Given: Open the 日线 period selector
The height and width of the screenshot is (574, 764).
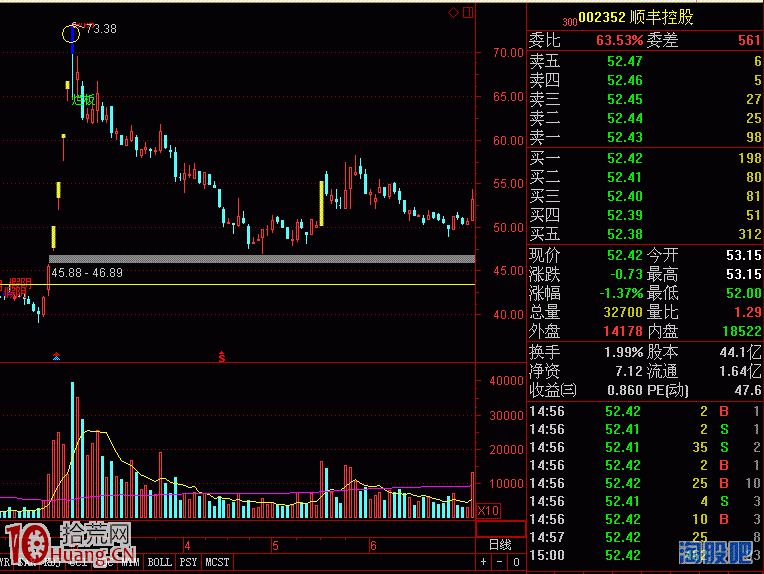Looking at the screenshot, I should click(x=499, y=545).
